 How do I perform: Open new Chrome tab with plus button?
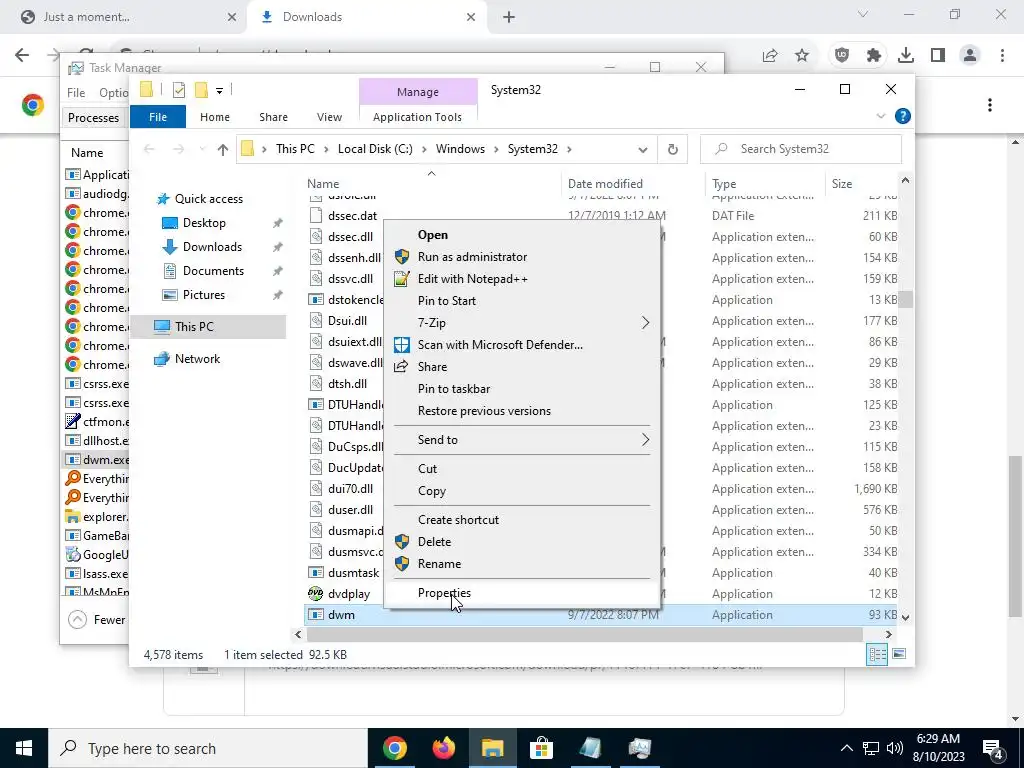[x=509, y=17]
